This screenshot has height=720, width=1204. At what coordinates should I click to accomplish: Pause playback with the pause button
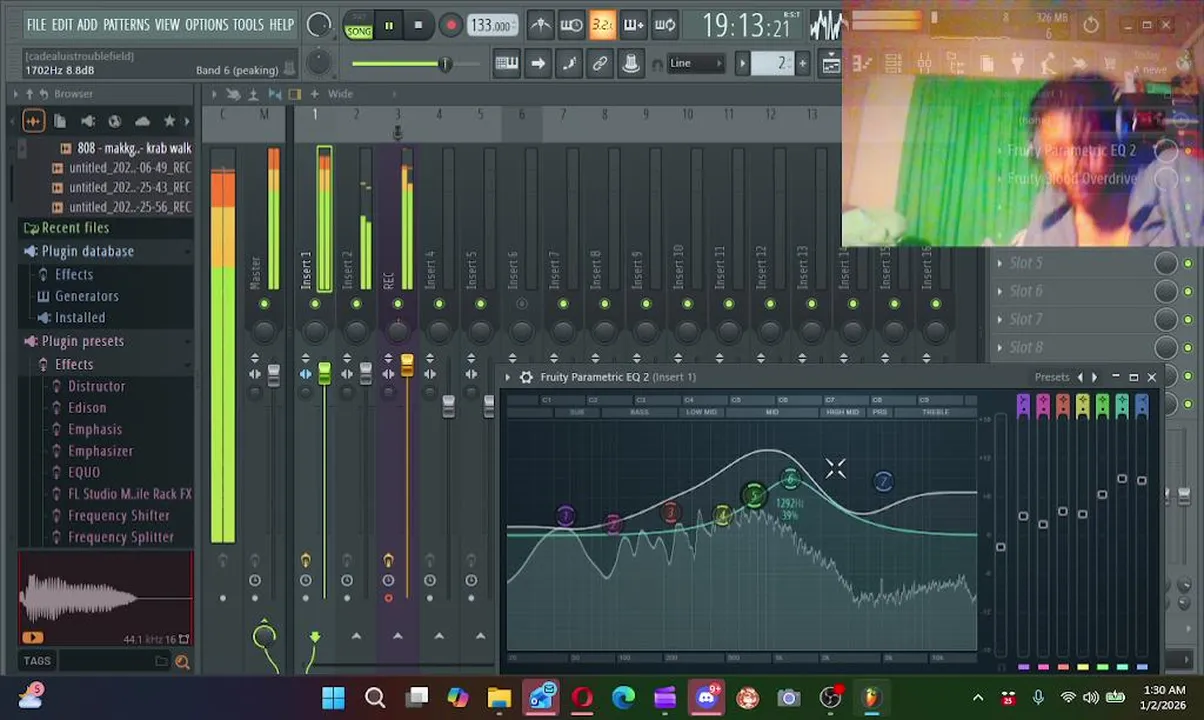(389, 25)
